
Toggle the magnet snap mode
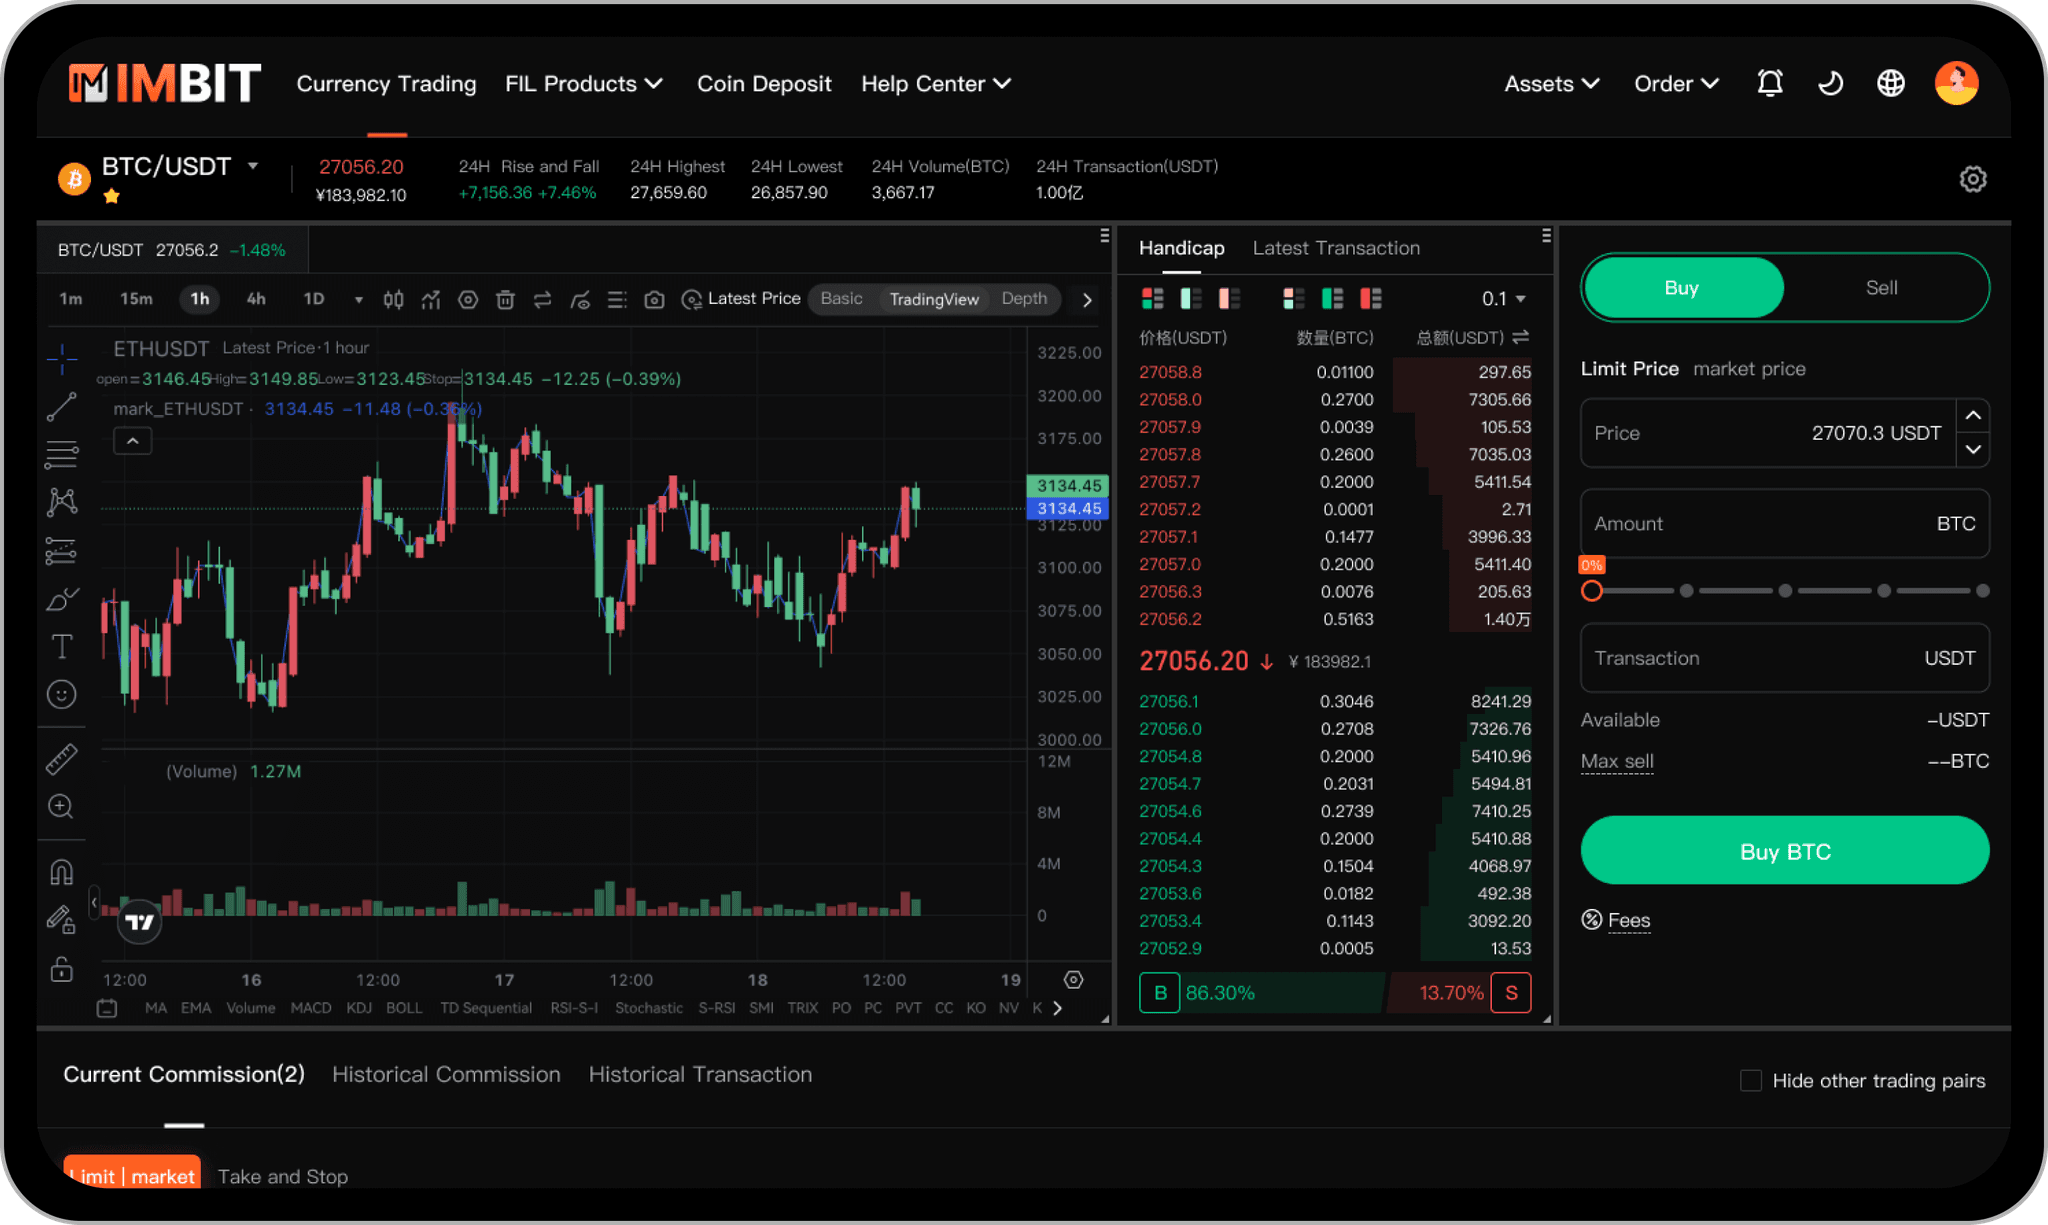[x=62, y=872]
